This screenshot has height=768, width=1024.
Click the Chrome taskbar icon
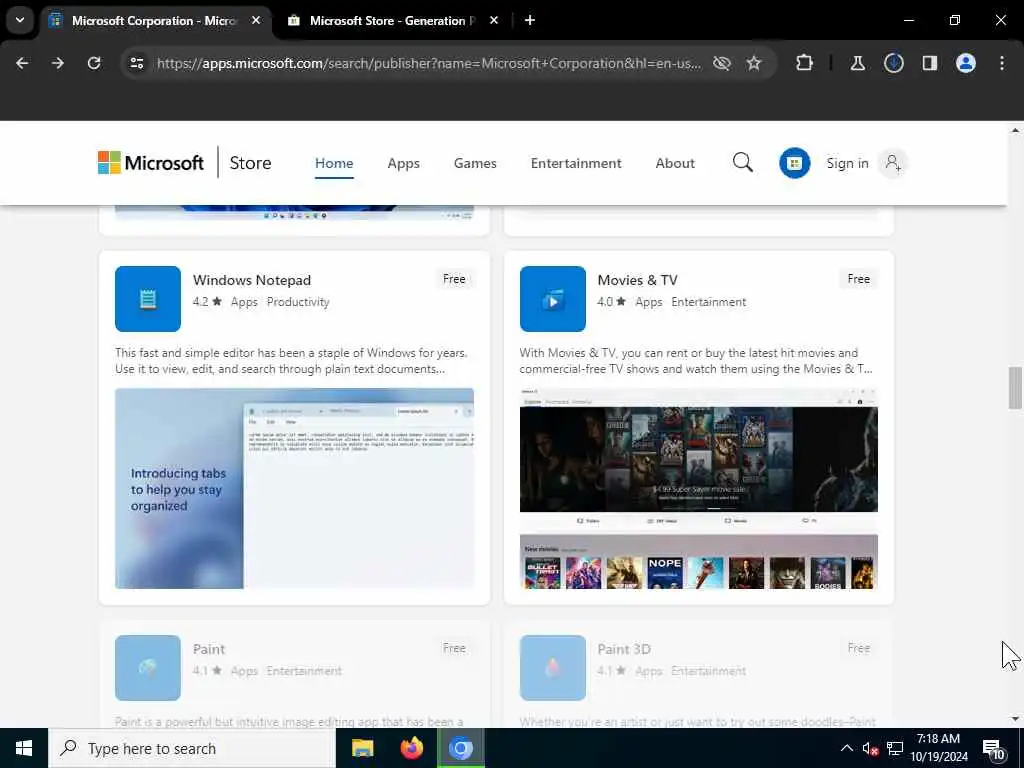coord(460,748)
